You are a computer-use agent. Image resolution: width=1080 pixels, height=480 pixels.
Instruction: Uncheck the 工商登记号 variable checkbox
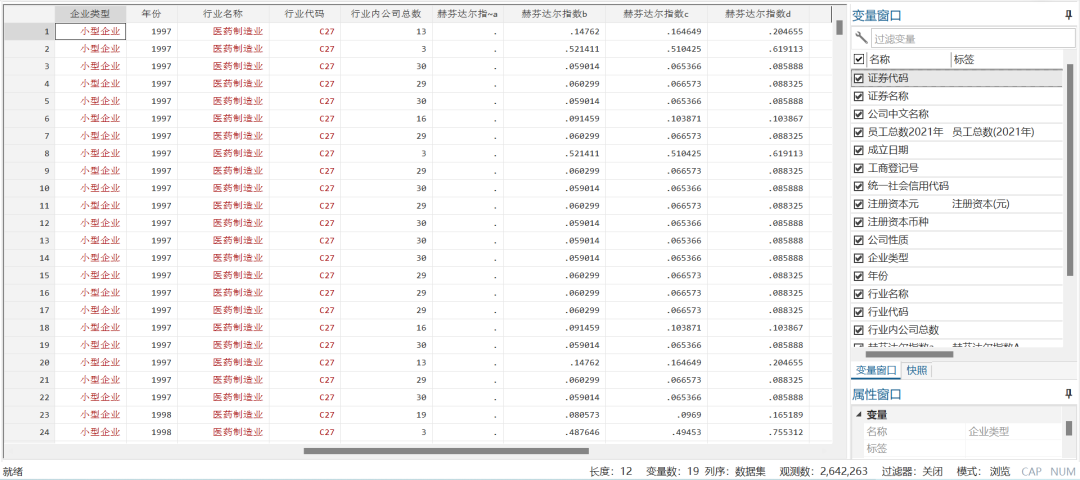(858, 168)
